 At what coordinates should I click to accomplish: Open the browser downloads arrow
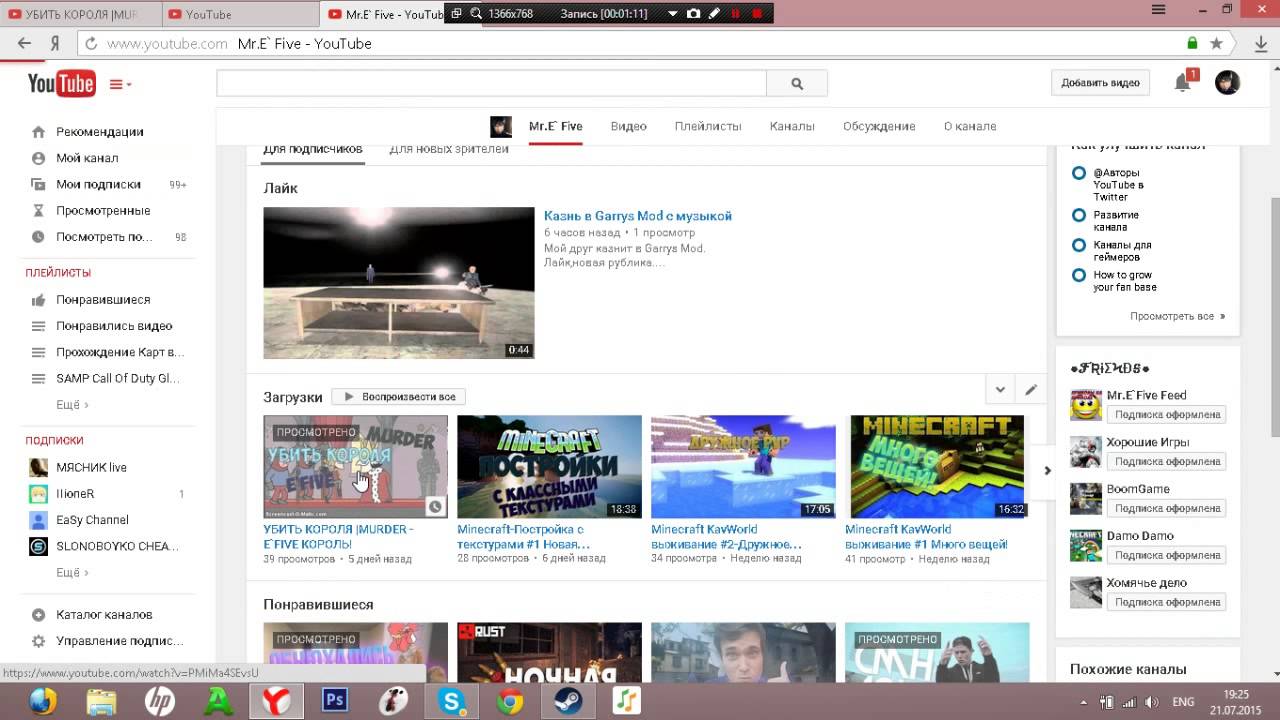point(1262,44)
